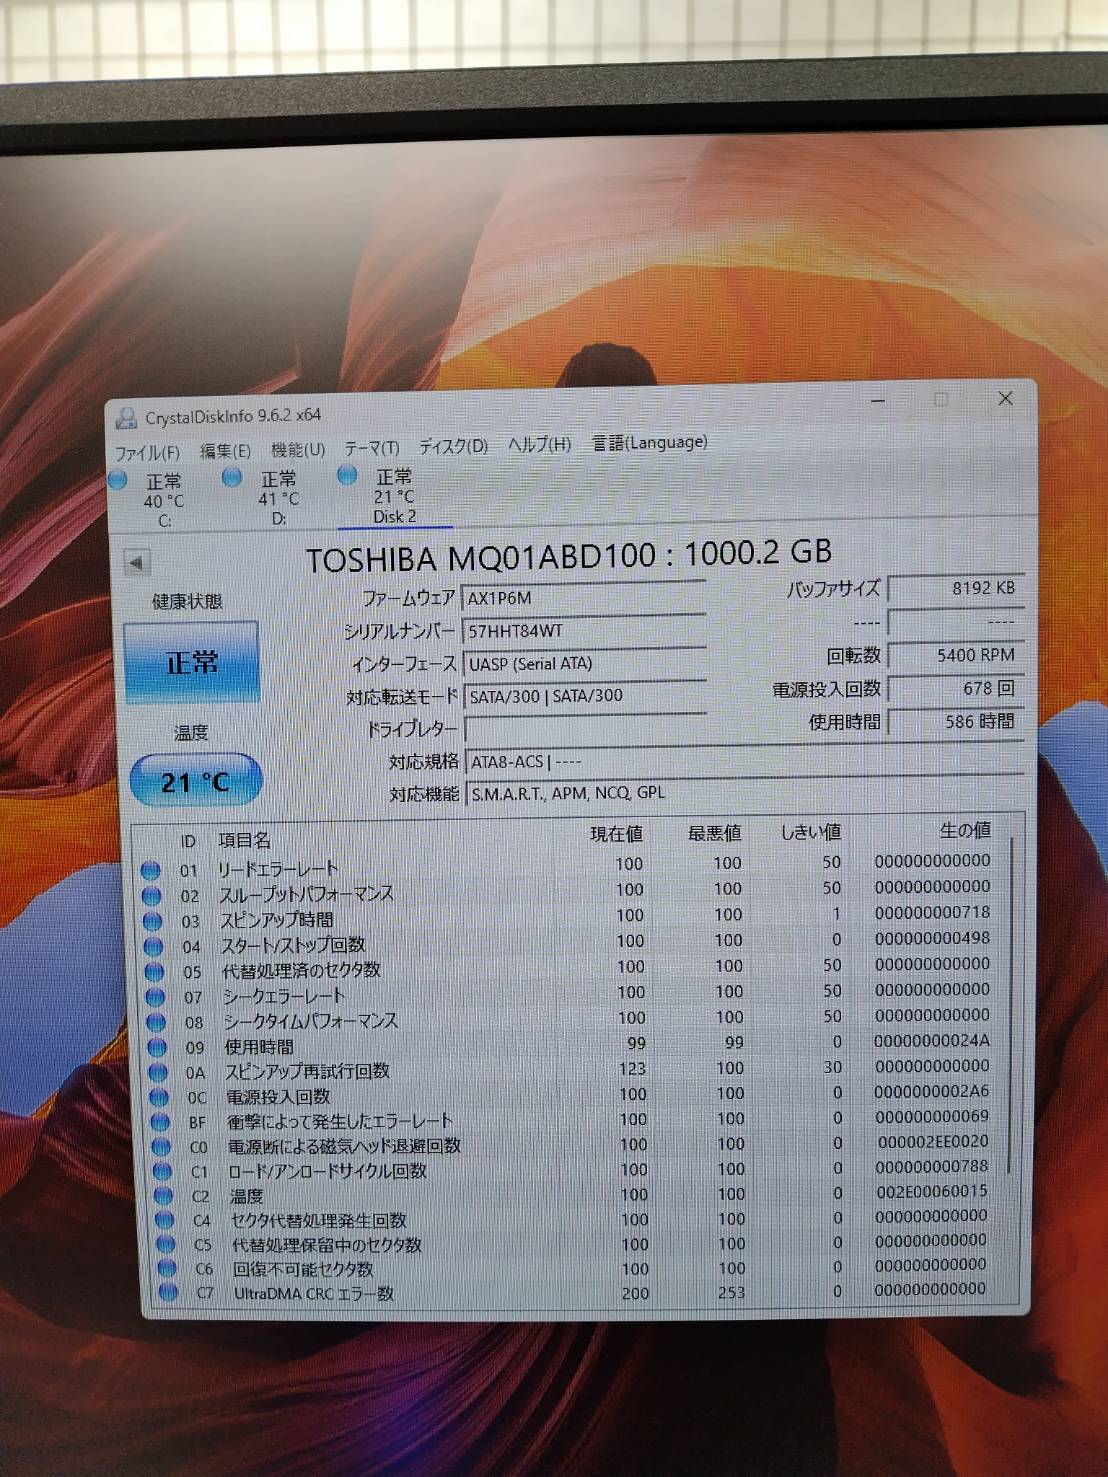Click the firmware field AX1P6M

pos(584,597)
